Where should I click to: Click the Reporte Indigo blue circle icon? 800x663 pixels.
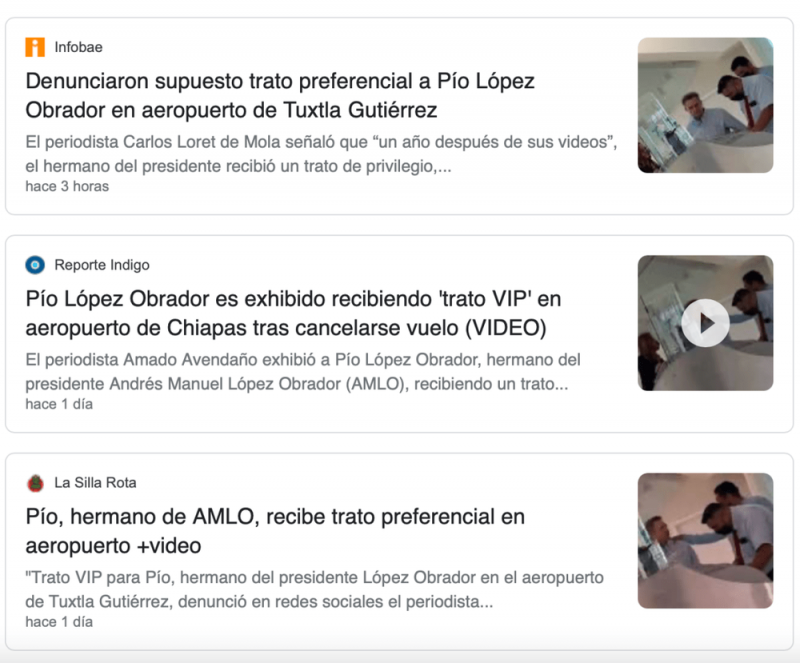point(35,265)
